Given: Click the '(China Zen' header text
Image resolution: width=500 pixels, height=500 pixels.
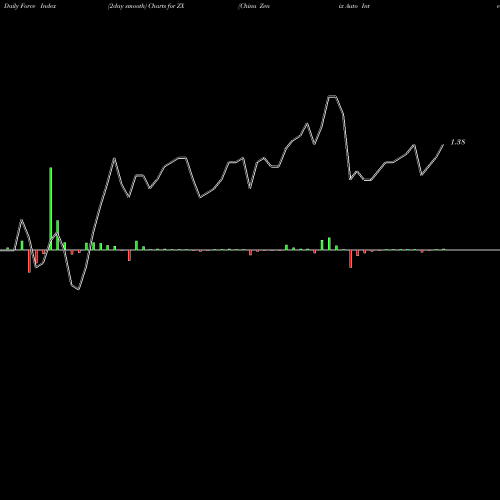Looking at the screenshot, I should coord(254,6).
